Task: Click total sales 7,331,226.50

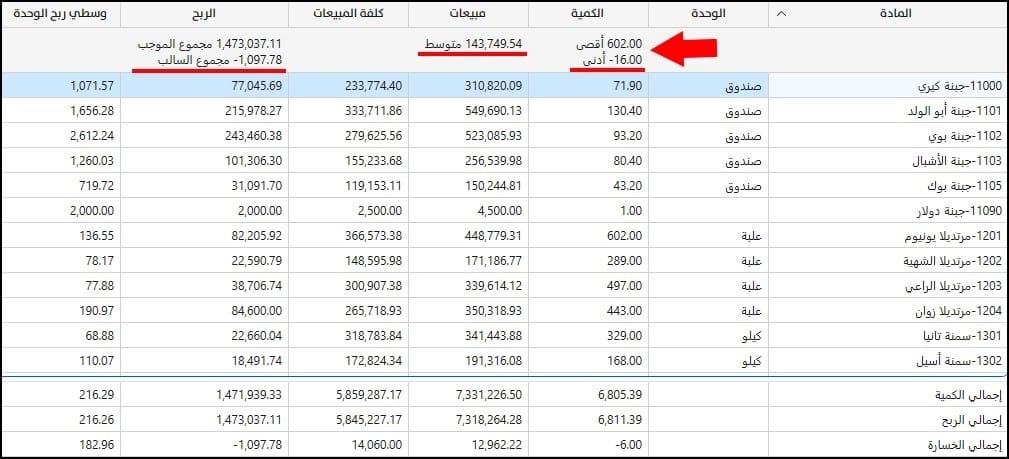Action: tap(488, 395)
